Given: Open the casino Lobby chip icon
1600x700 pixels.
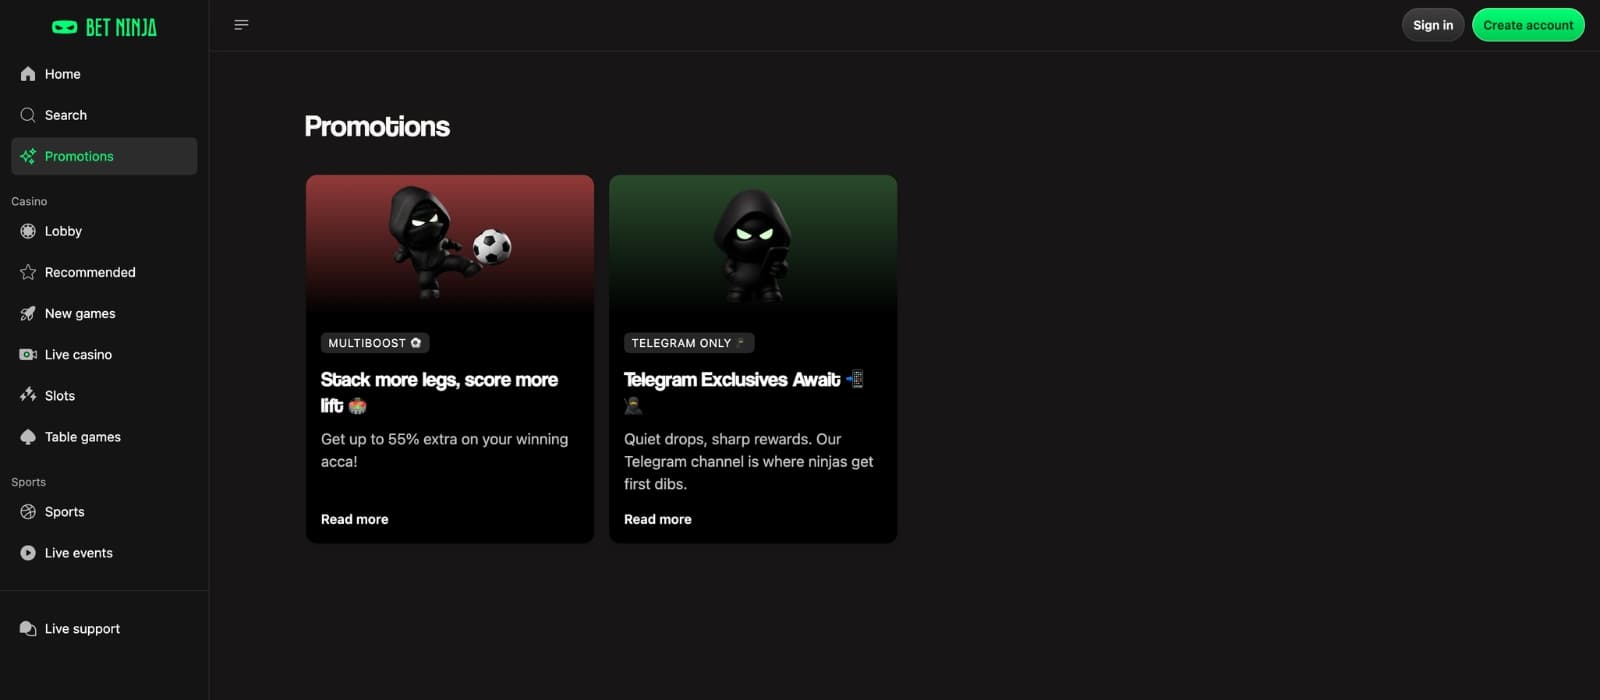Looking at the screenshot, I should point(28,231).
